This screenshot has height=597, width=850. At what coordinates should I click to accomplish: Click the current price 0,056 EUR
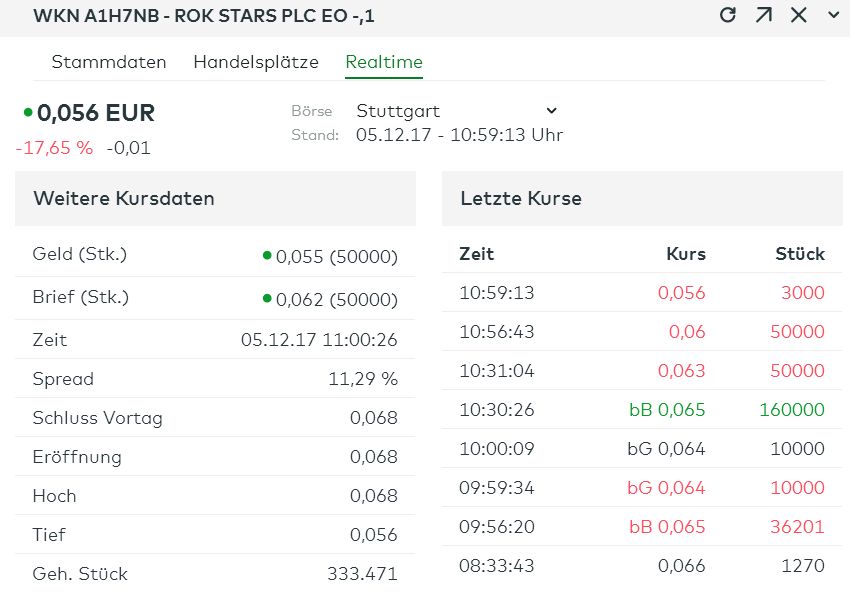[x=95, y=113]
